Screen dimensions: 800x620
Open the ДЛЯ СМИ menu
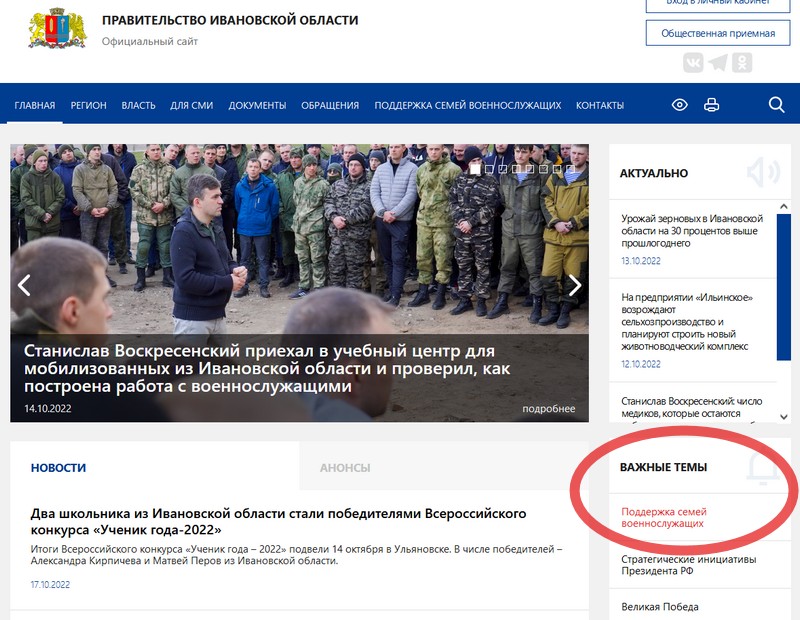point(192,106)
